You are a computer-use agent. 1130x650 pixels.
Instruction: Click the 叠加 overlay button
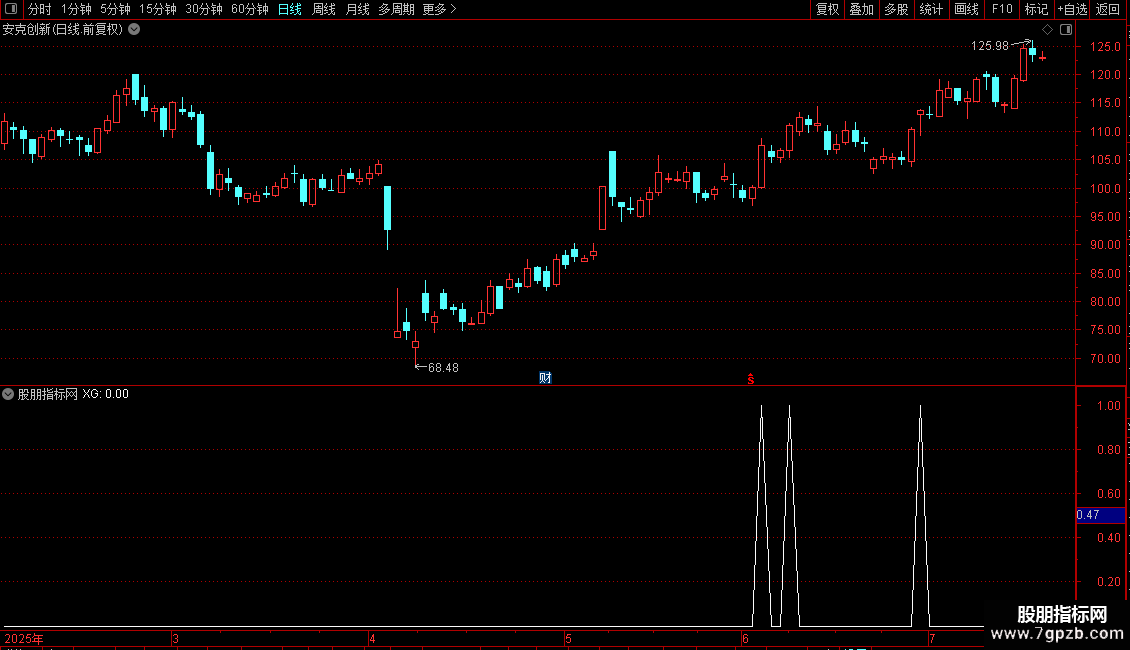coord(861,9)
